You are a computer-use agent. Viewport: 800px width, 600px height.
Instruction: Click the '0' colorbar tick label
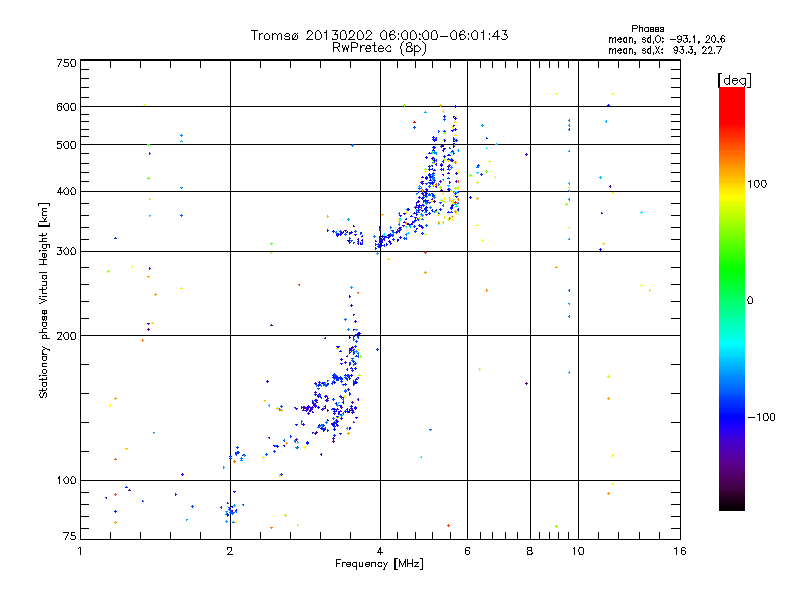(750, 301)
